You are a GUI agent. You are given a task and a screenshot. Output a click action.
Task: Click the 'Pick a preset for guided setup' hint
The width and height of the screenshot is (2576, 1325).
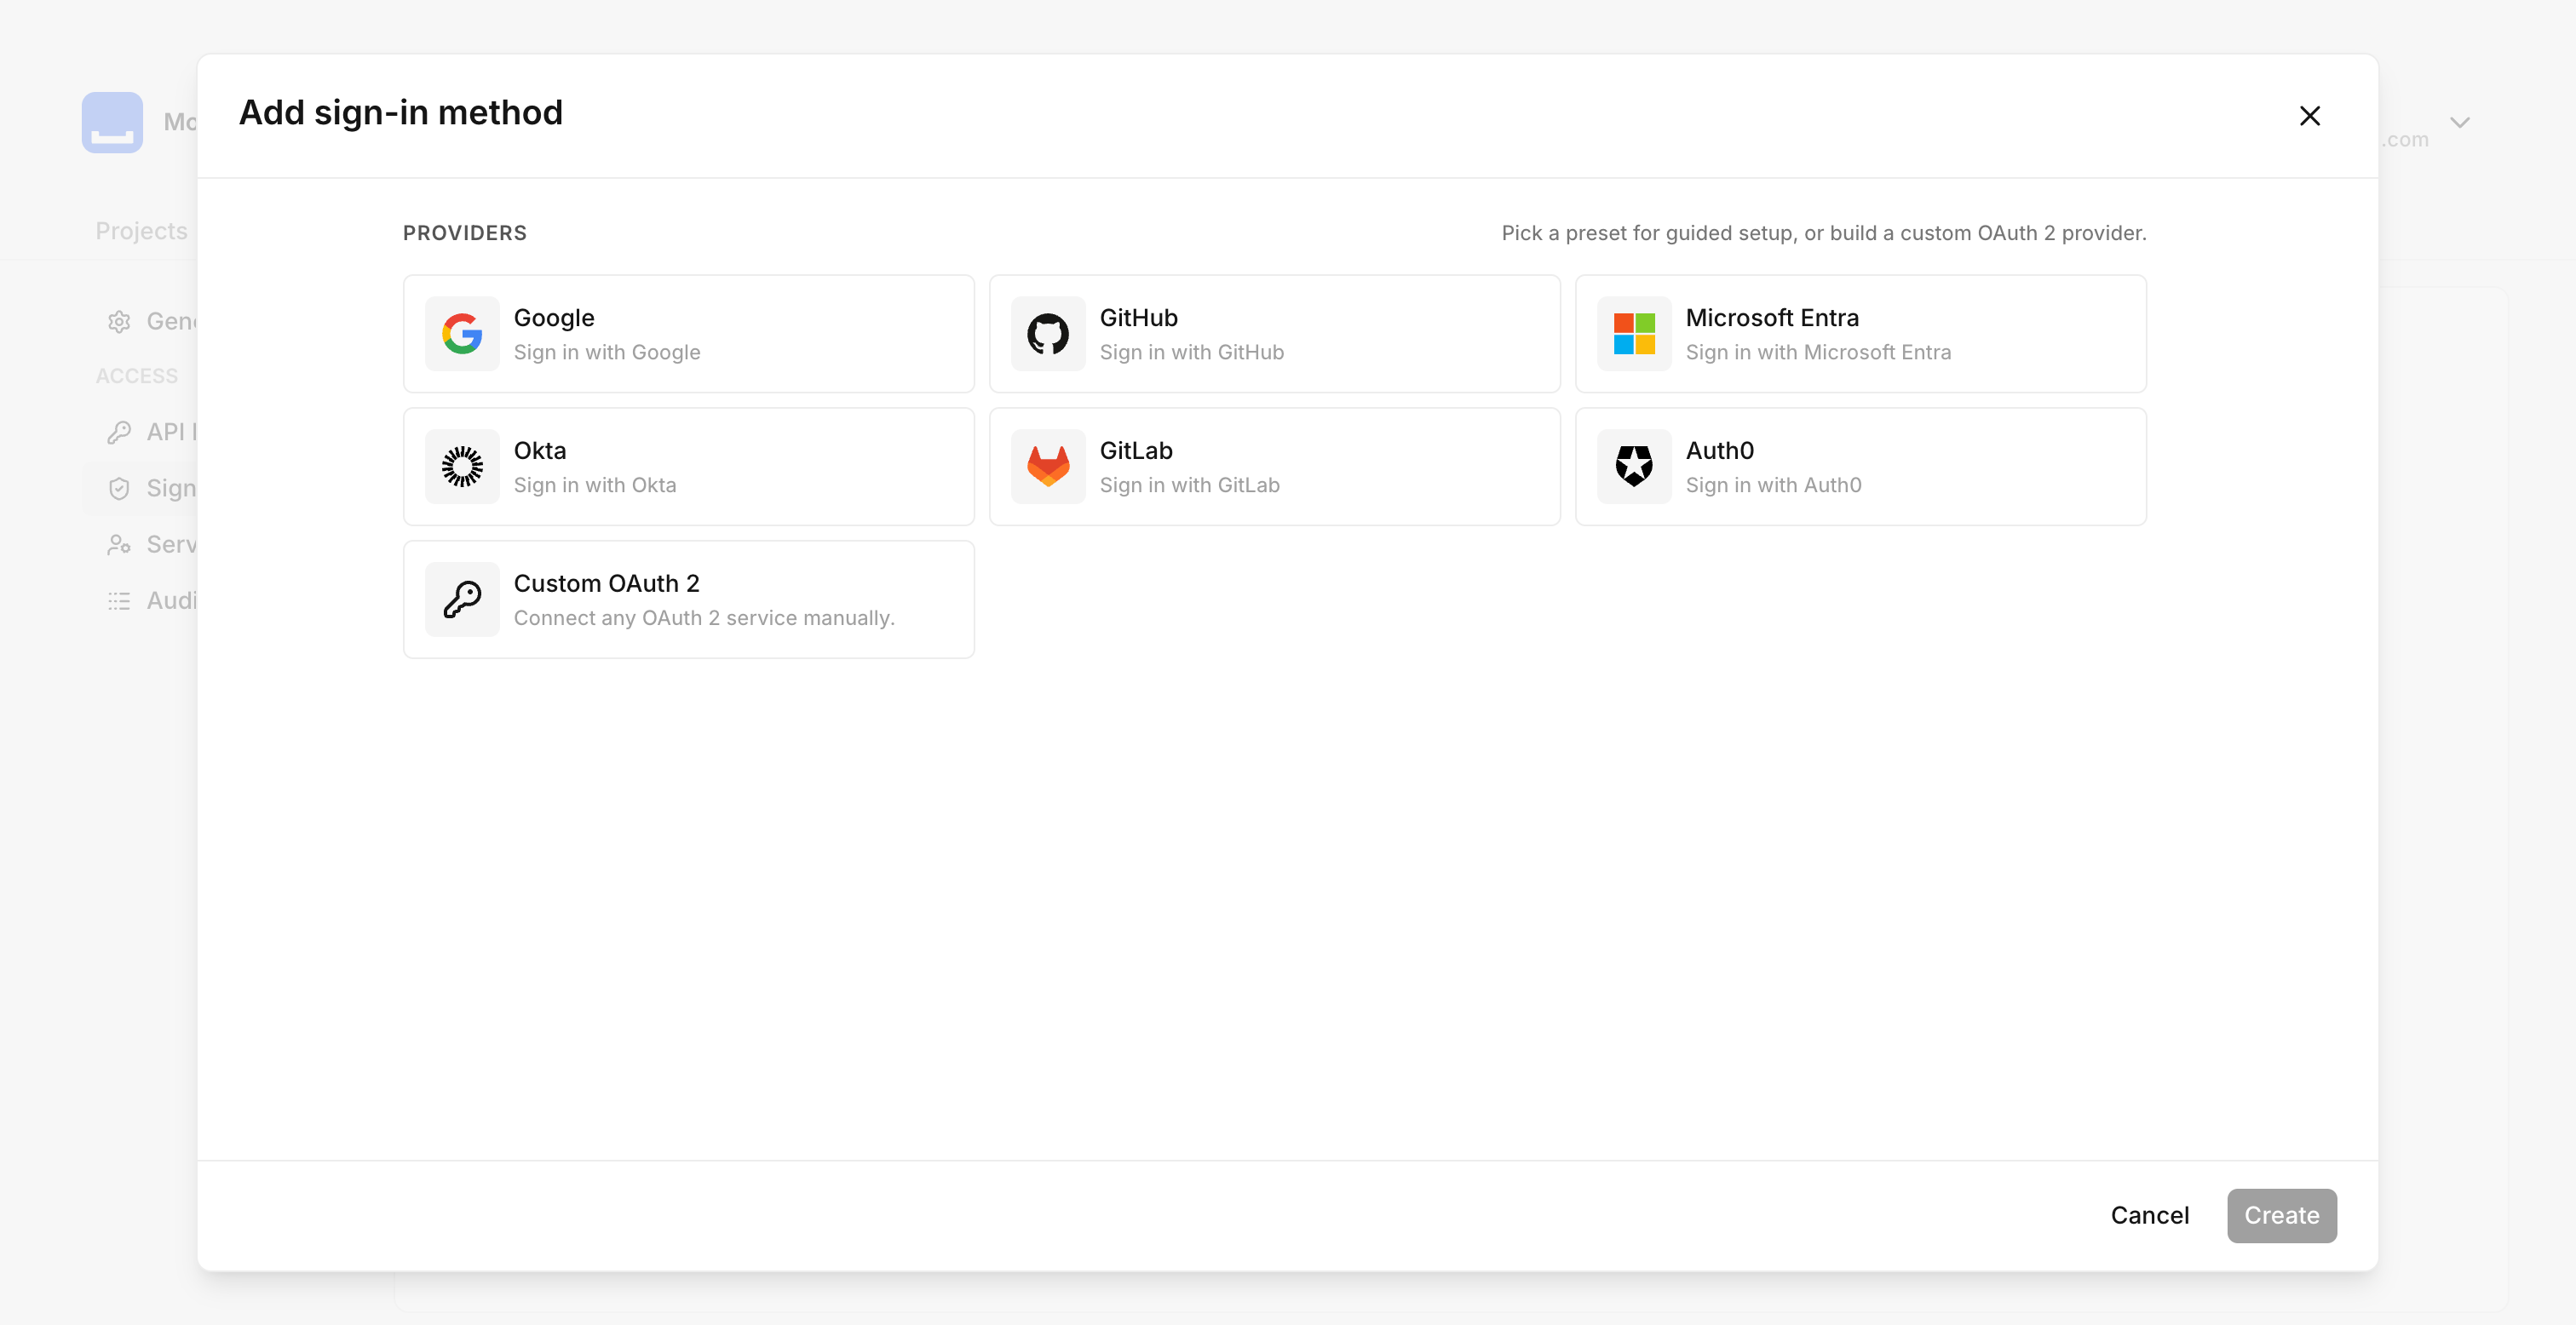pyautogui.click(x=1824, y=233)
